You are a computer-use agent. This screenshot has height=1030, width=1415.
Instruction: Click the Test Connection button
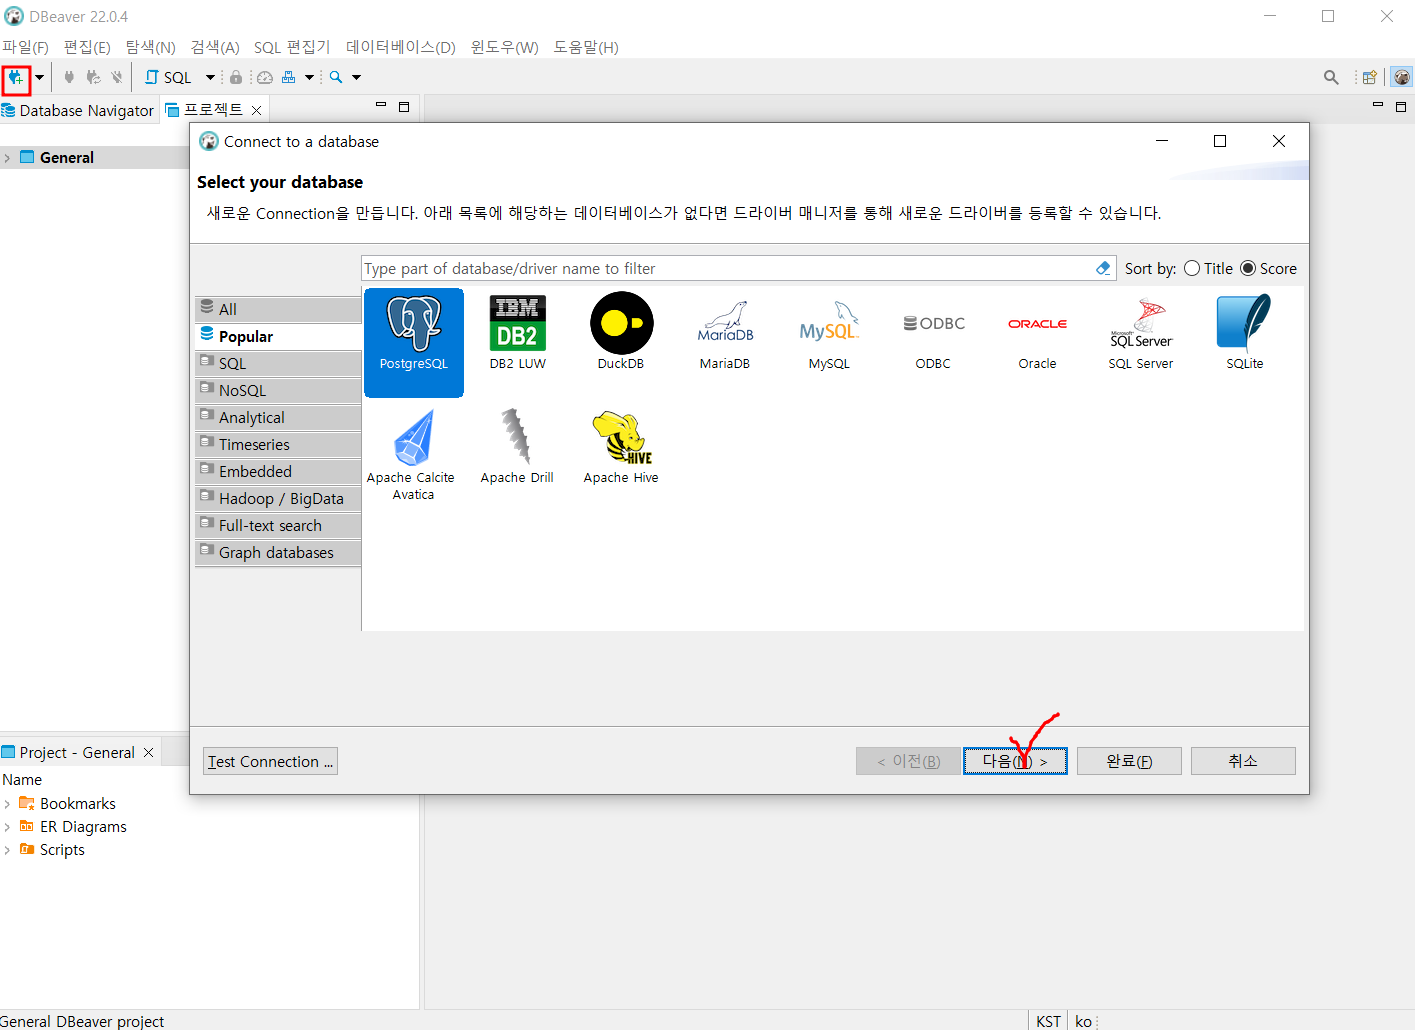[x=270, y=761]
